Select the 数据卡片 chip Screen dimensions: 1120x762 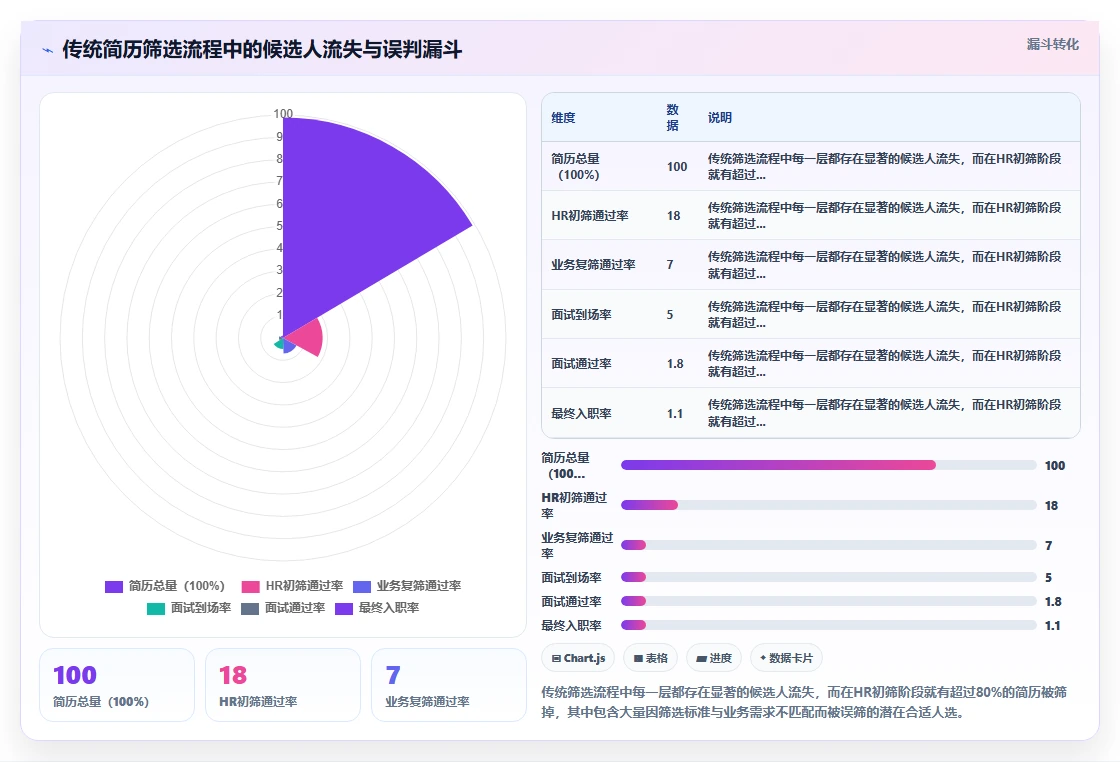[x=786, y=658]
